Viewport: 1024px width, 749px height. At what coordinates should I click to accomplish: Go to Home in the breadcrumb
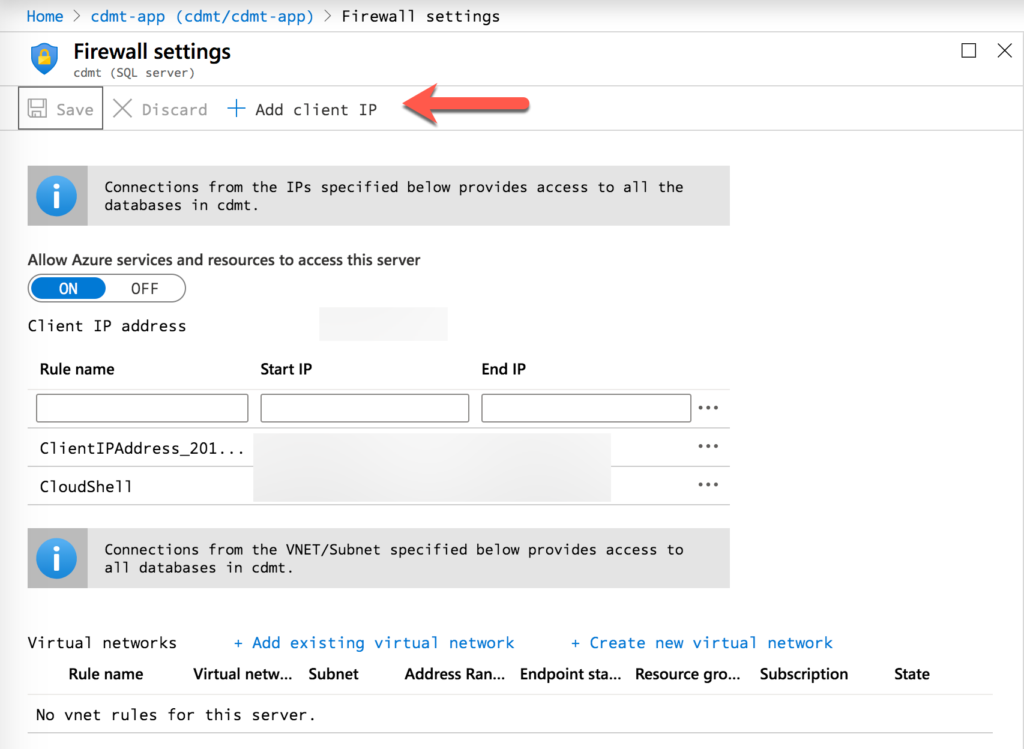pos(44,16)
